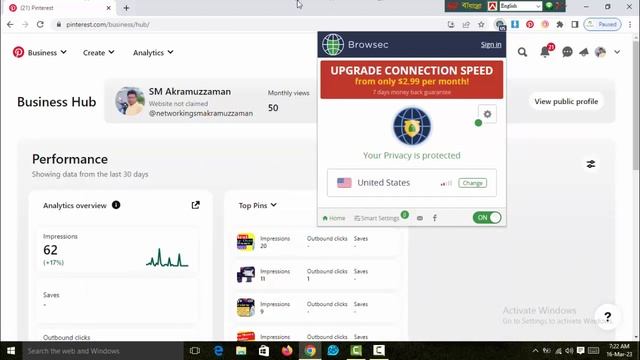This screenshot has width=640, height=360.
Task: Open the performance filter sliders icon
Action: pos(591,164)
